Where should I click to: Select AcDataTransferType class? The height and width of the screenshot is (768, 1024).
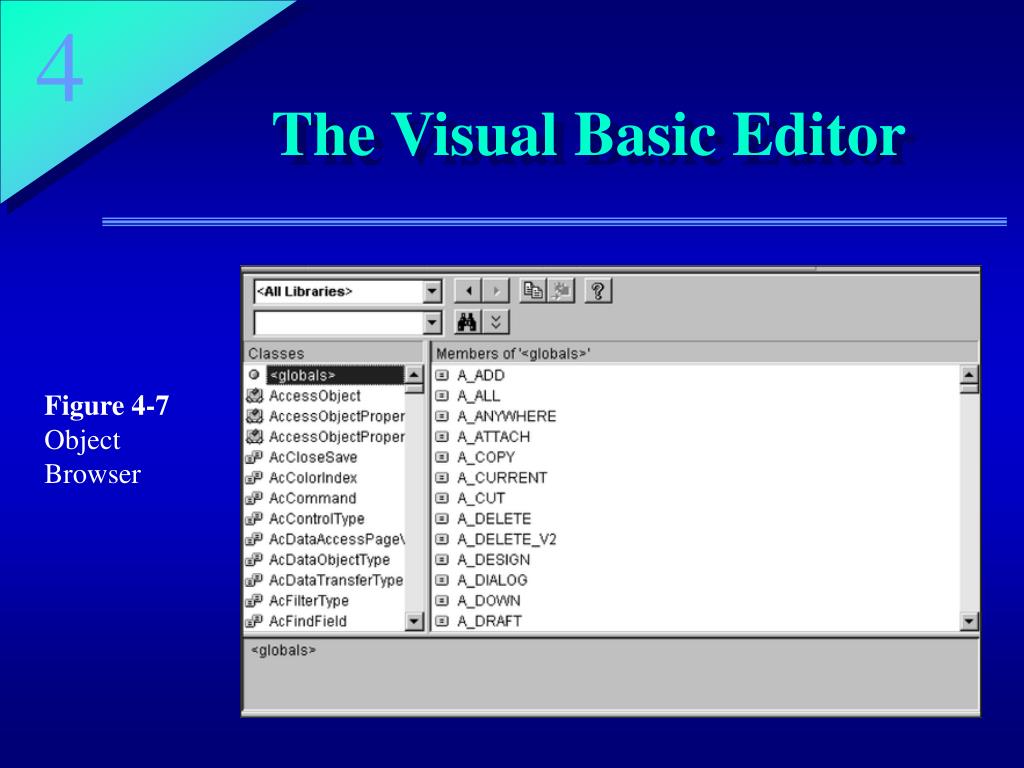click(x=336, y=580)
